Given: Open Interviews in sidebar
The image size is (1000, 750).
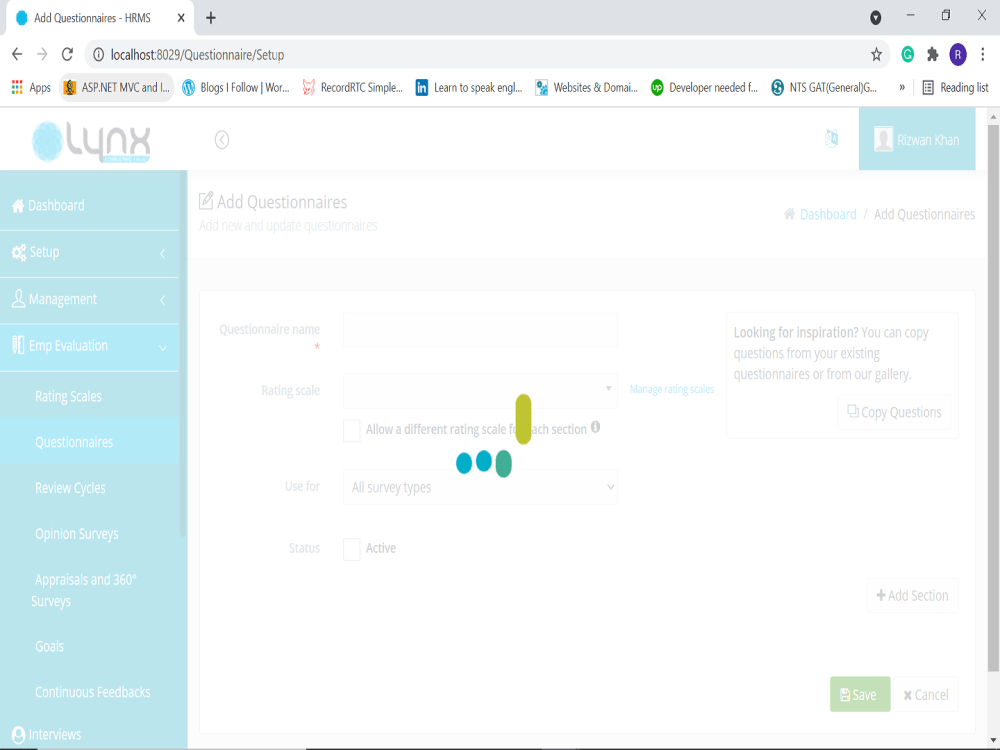Looking at the screenshot, I should coord(89,735).
